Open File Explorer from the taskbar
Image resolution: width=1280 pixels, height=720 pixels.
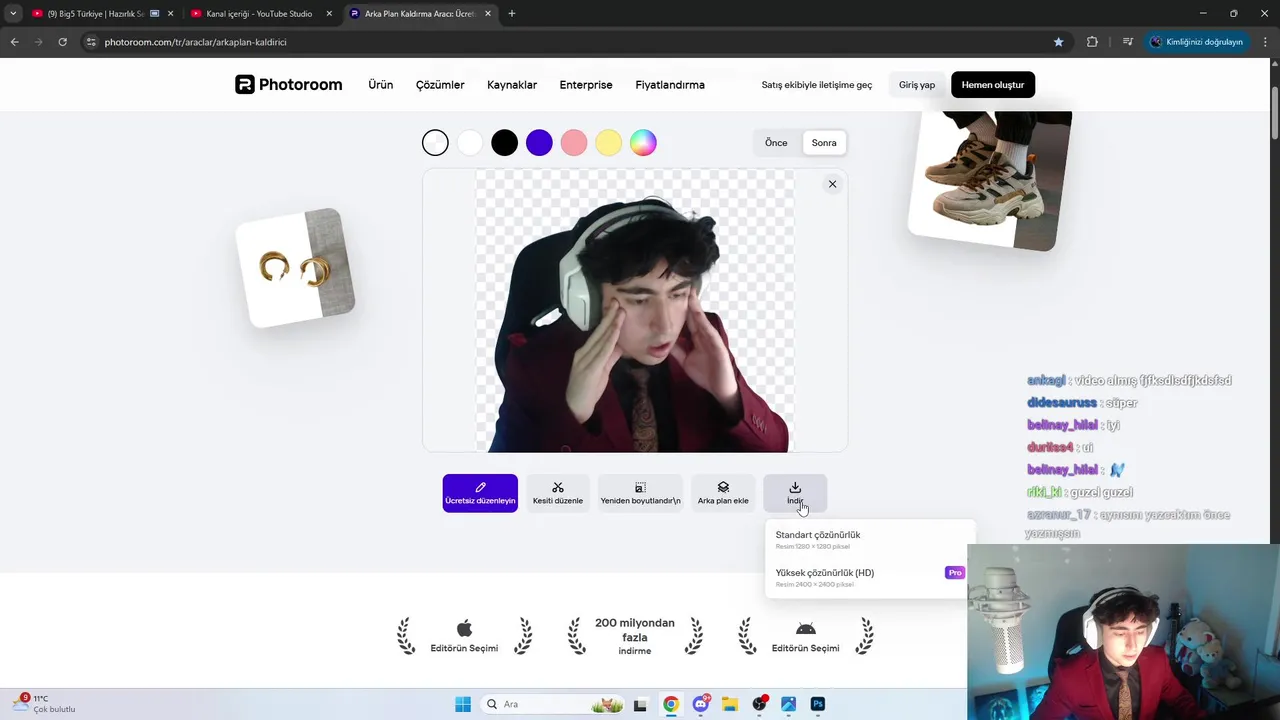(x=730, y=704)
